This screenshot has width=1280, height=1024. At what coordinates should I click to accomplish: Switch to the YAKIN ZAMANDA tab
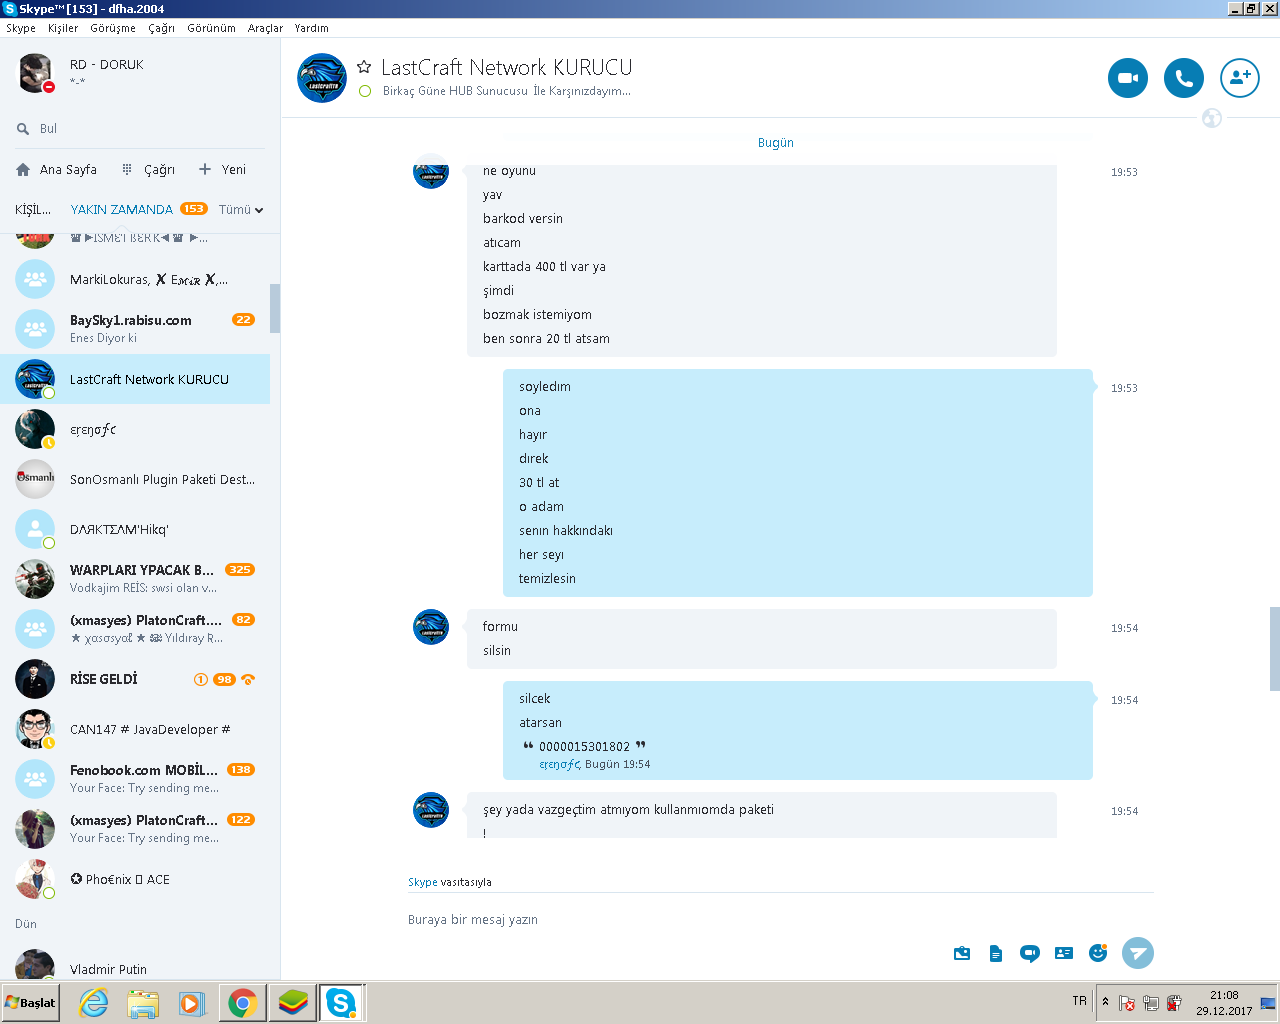[121, 210]
